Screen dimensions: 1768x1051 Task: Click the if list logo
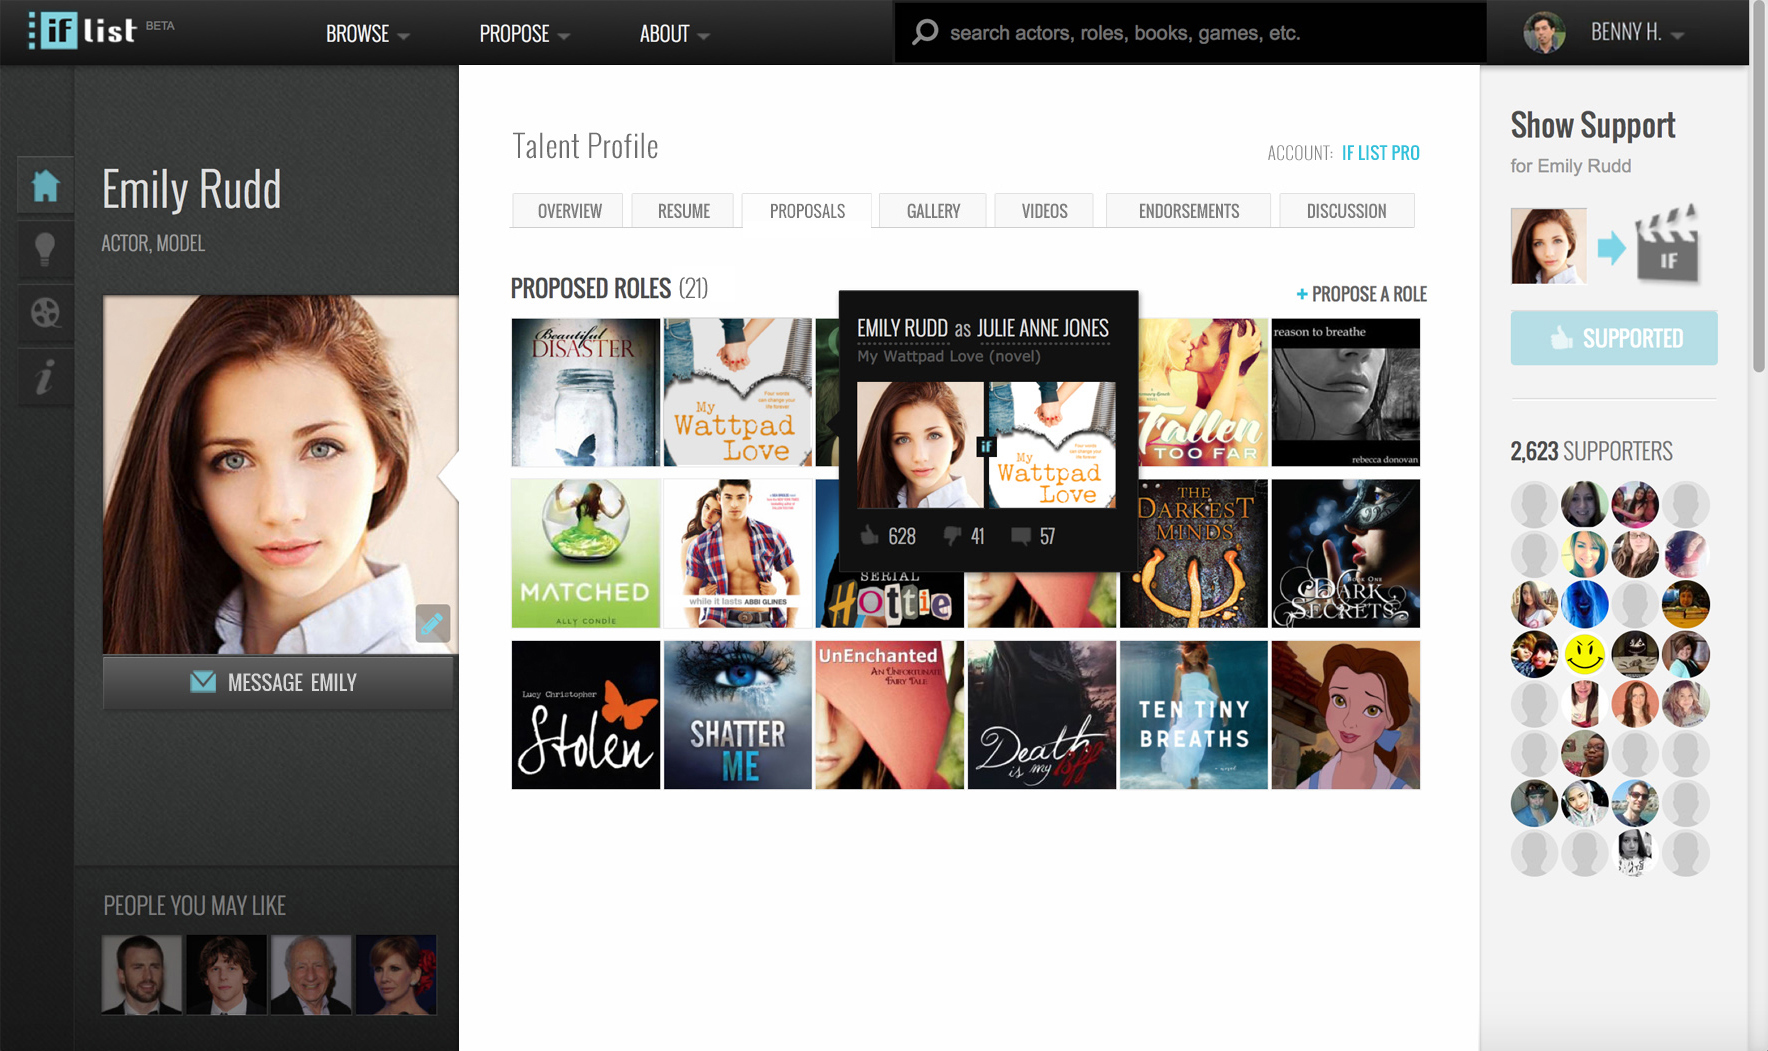tap(83, 31)
